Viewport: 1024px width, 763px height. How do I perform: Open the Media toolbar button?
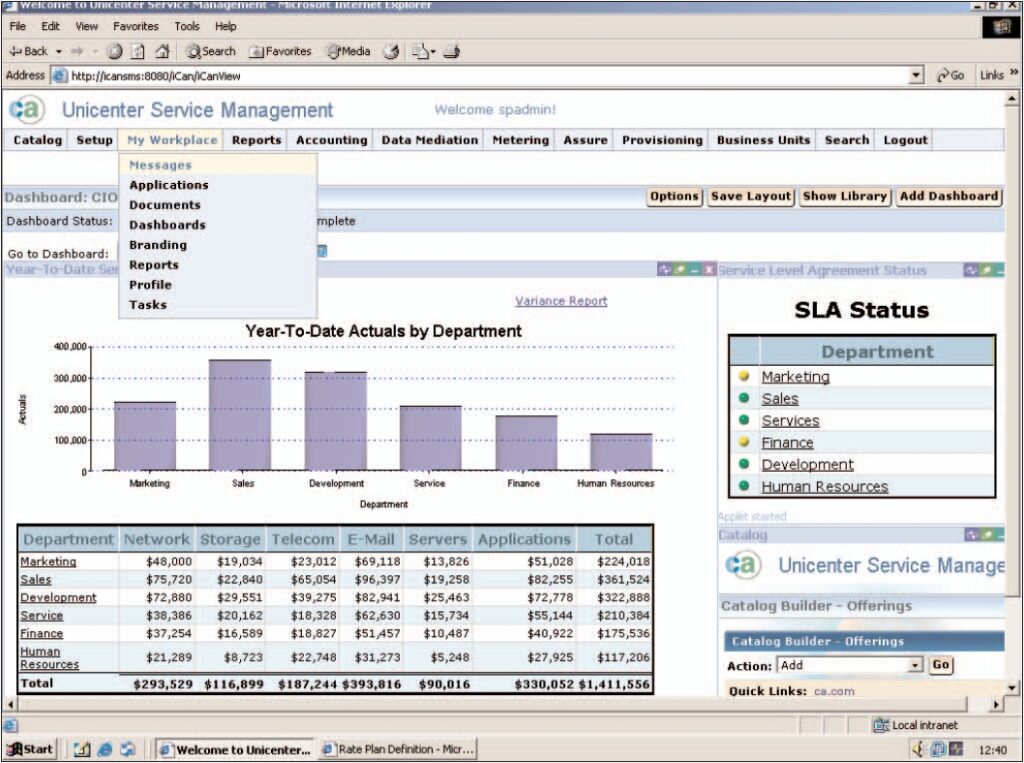coord(349,51)
